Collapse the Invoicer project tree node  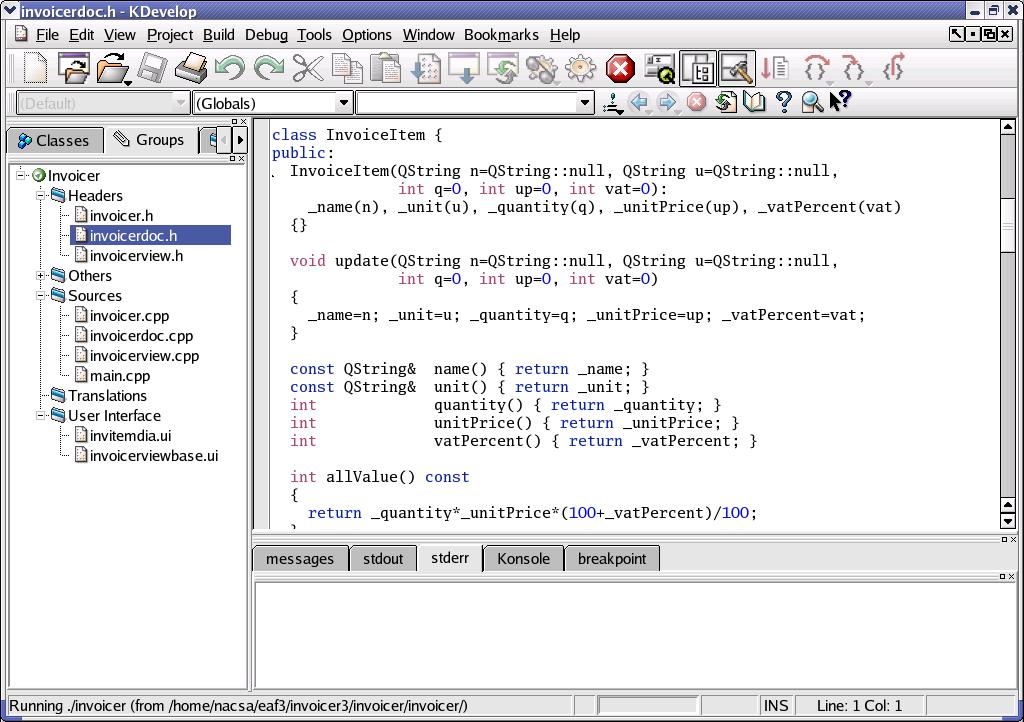tap(21, 175)
